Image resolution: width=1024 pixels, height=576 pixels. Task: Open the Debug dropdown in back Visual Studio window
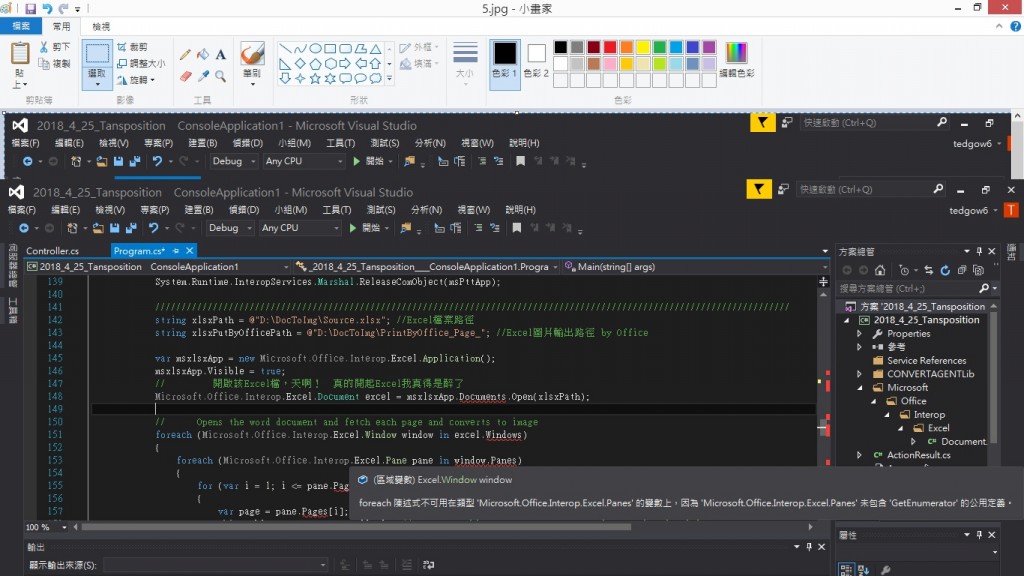(234, 161)
